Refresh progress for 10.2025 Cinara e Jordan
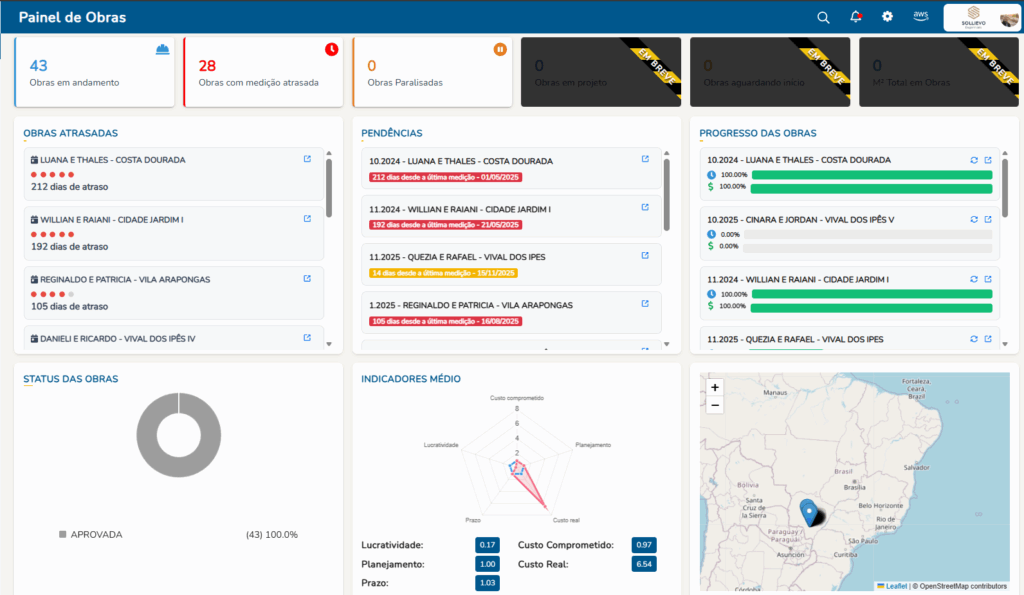 point(974,219)
